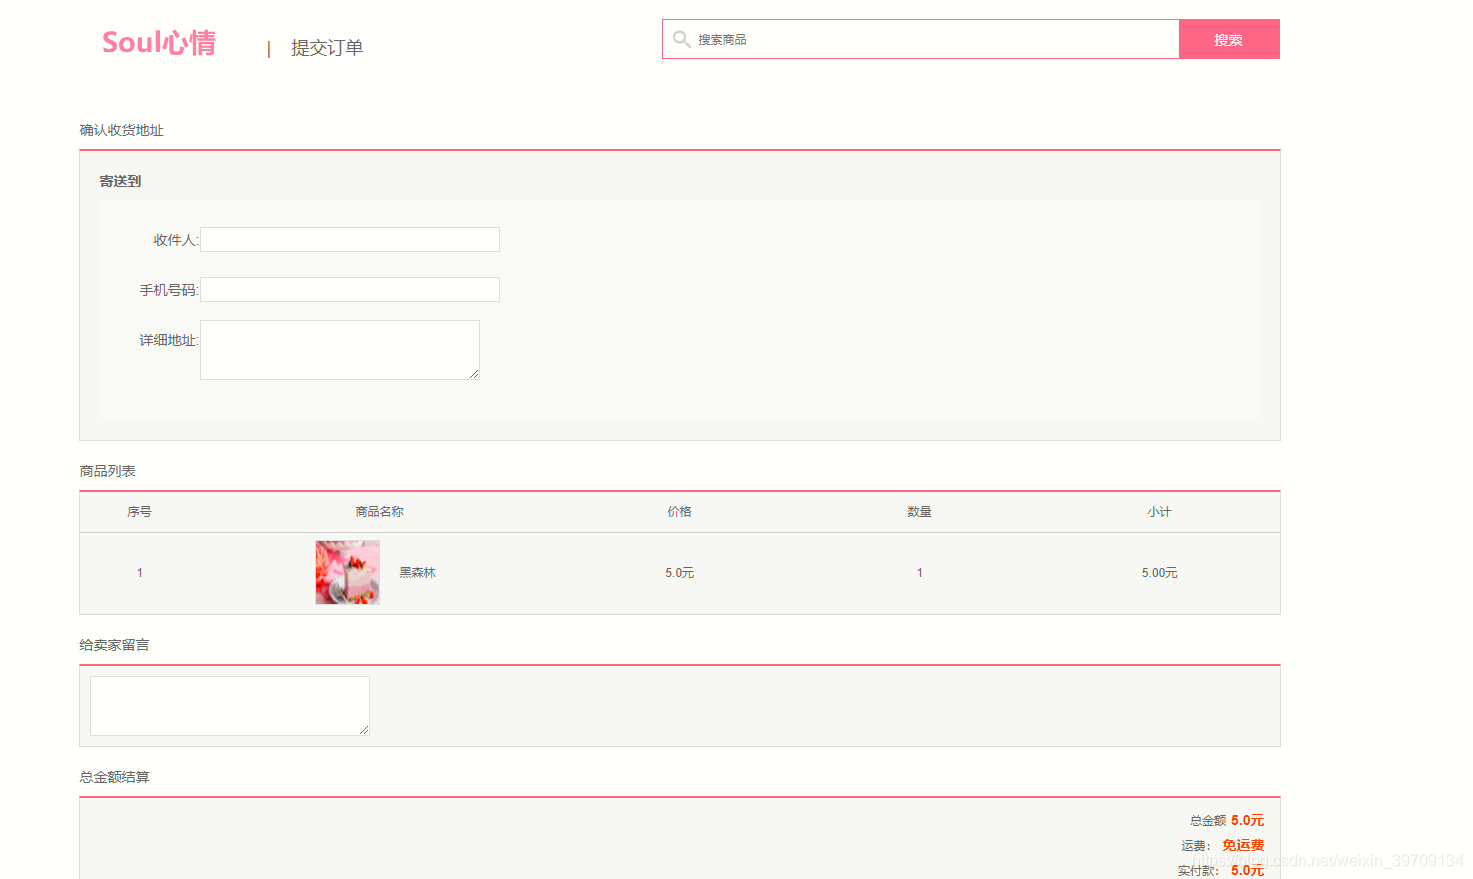This screenshot has height=879, width=1473.
Task: Click the 总金额结算 section heading
Action: (x=115, y=777)
